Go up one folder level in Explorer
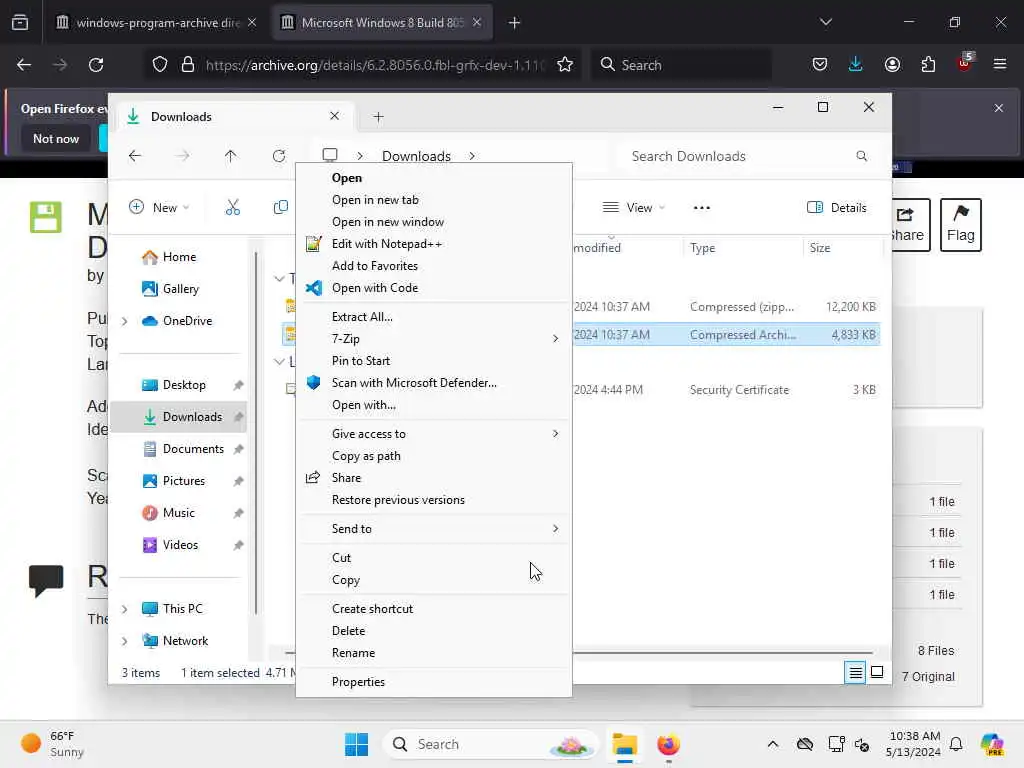 coord(231,156)
